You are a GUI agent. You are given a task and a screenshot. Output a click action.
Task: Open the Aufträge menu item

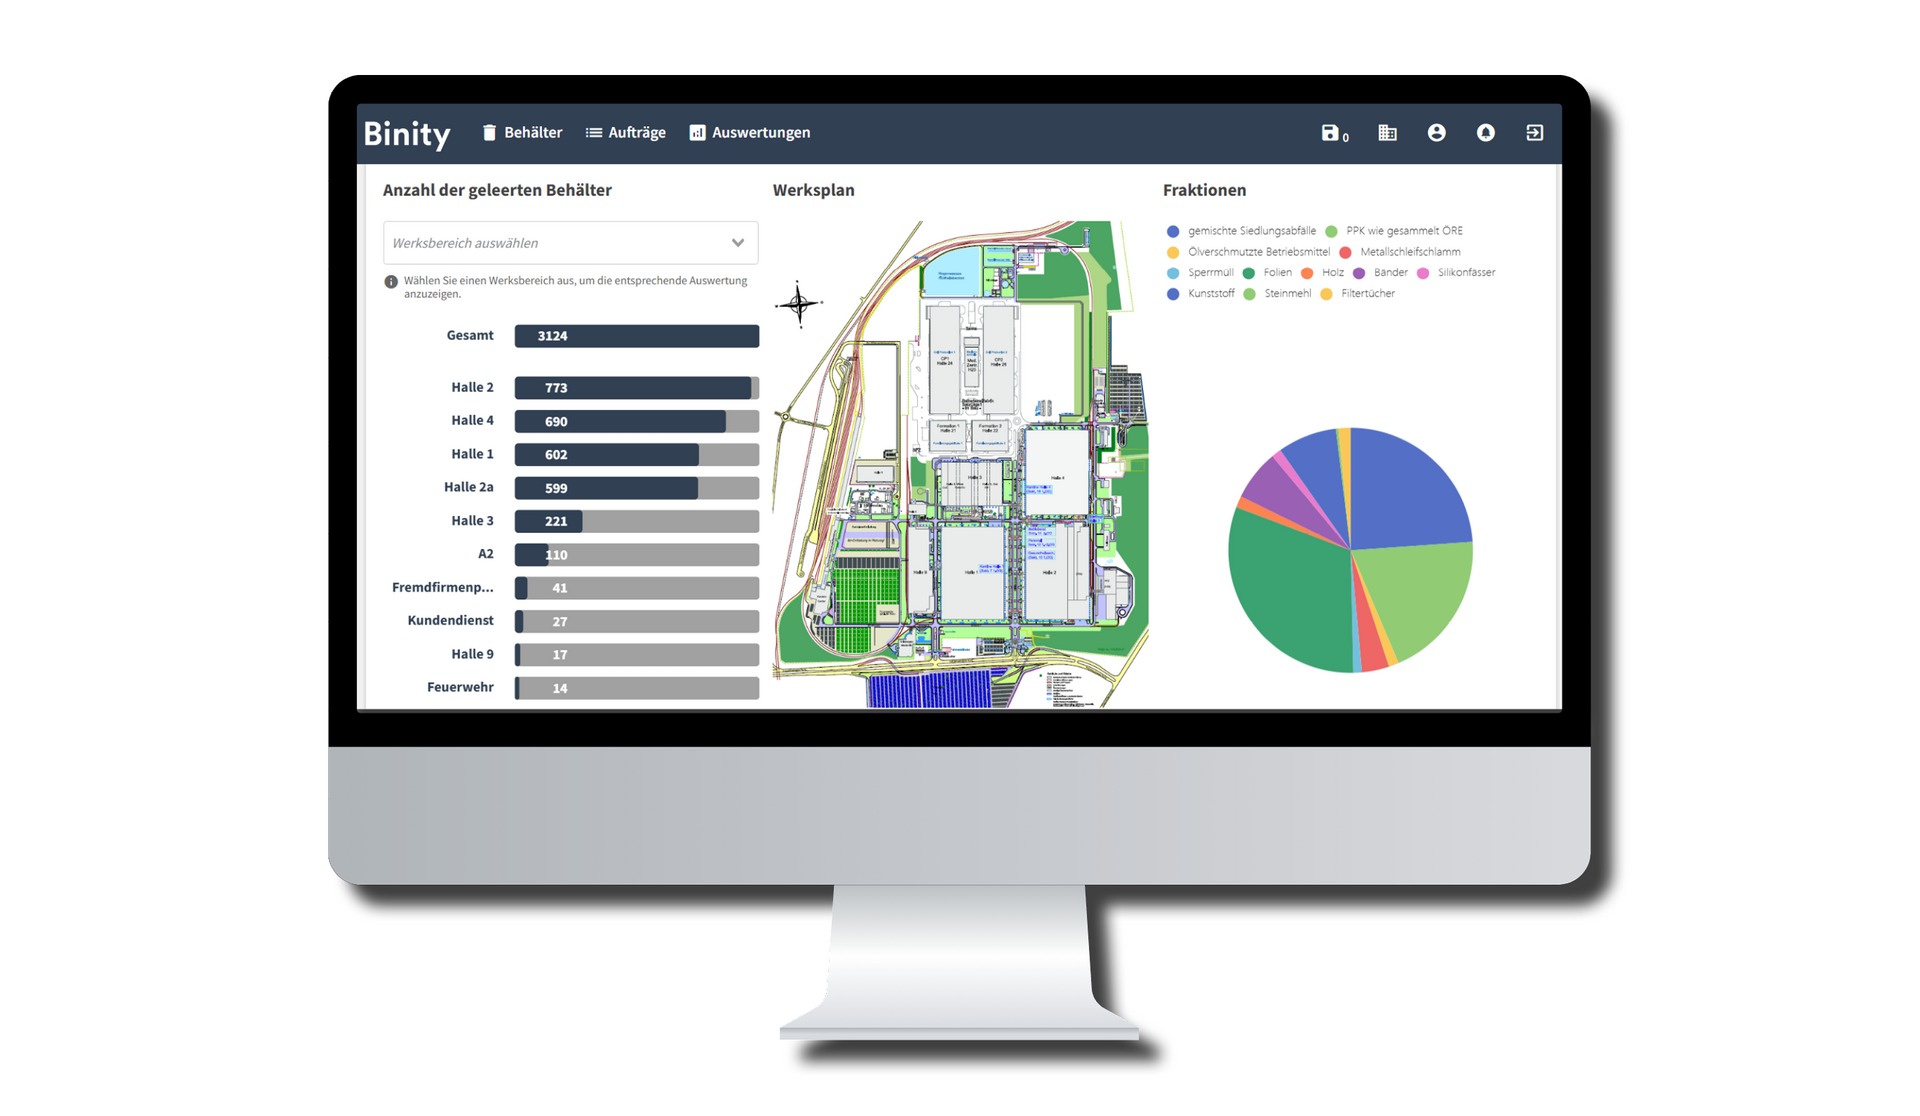point(626,133)
